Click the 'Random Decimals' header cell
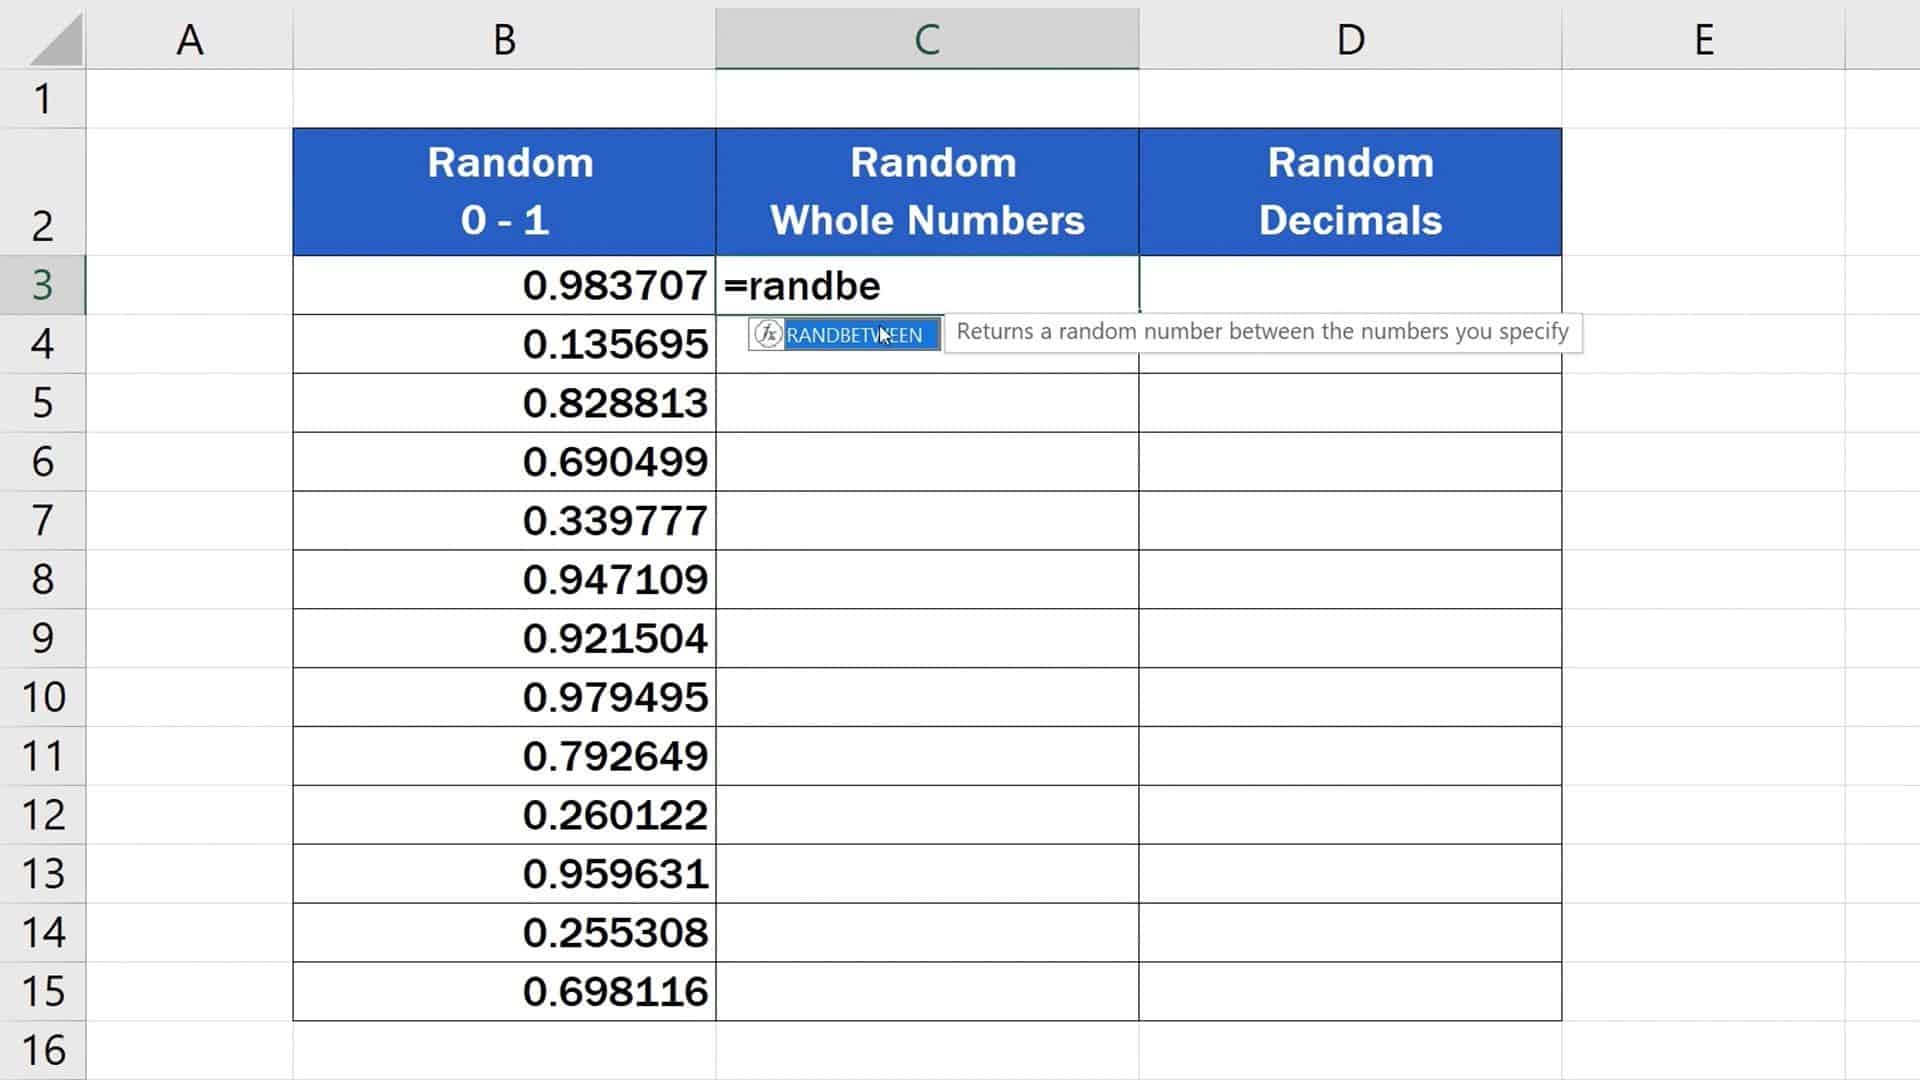1920x1080 pixels. pos(1350,192)
